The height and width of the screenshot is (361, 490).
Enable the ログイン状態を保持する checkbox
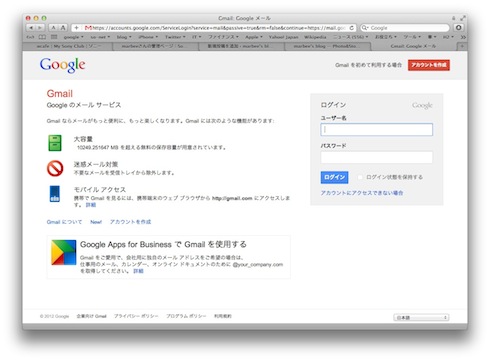[x=360, y=177]
